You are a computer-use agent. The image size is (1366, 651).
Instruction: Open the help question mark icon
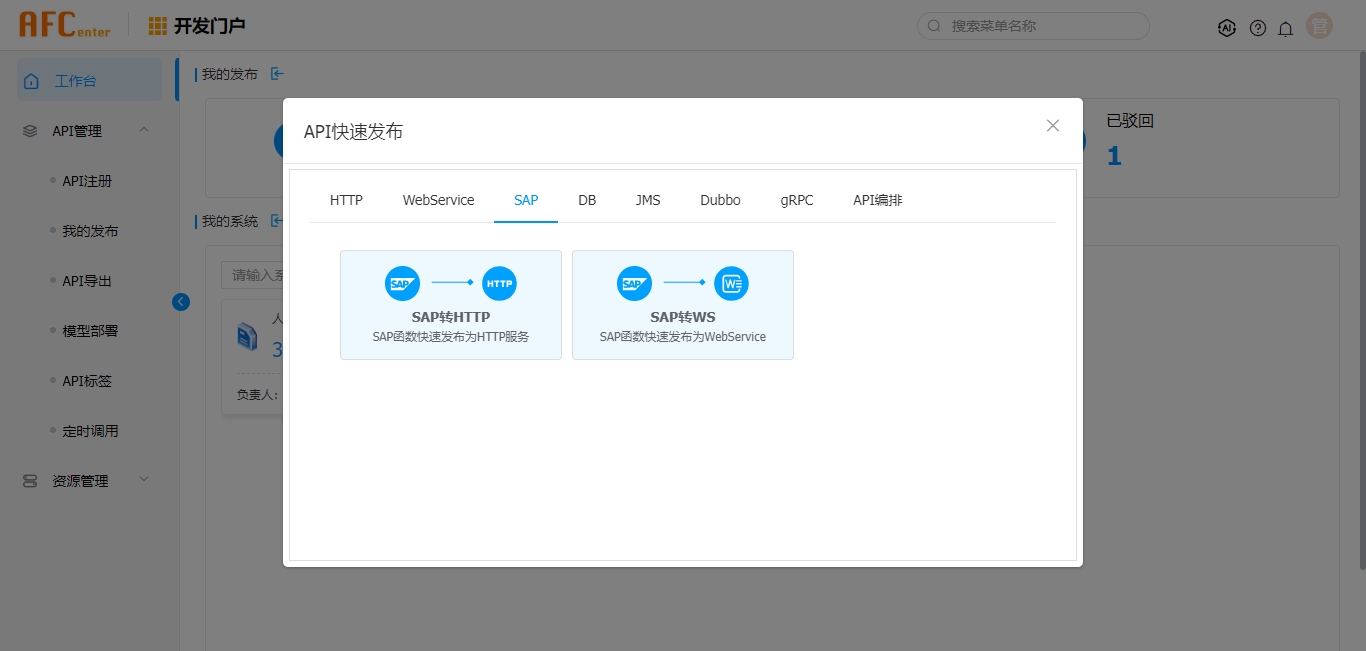(x=1258, y=28)
